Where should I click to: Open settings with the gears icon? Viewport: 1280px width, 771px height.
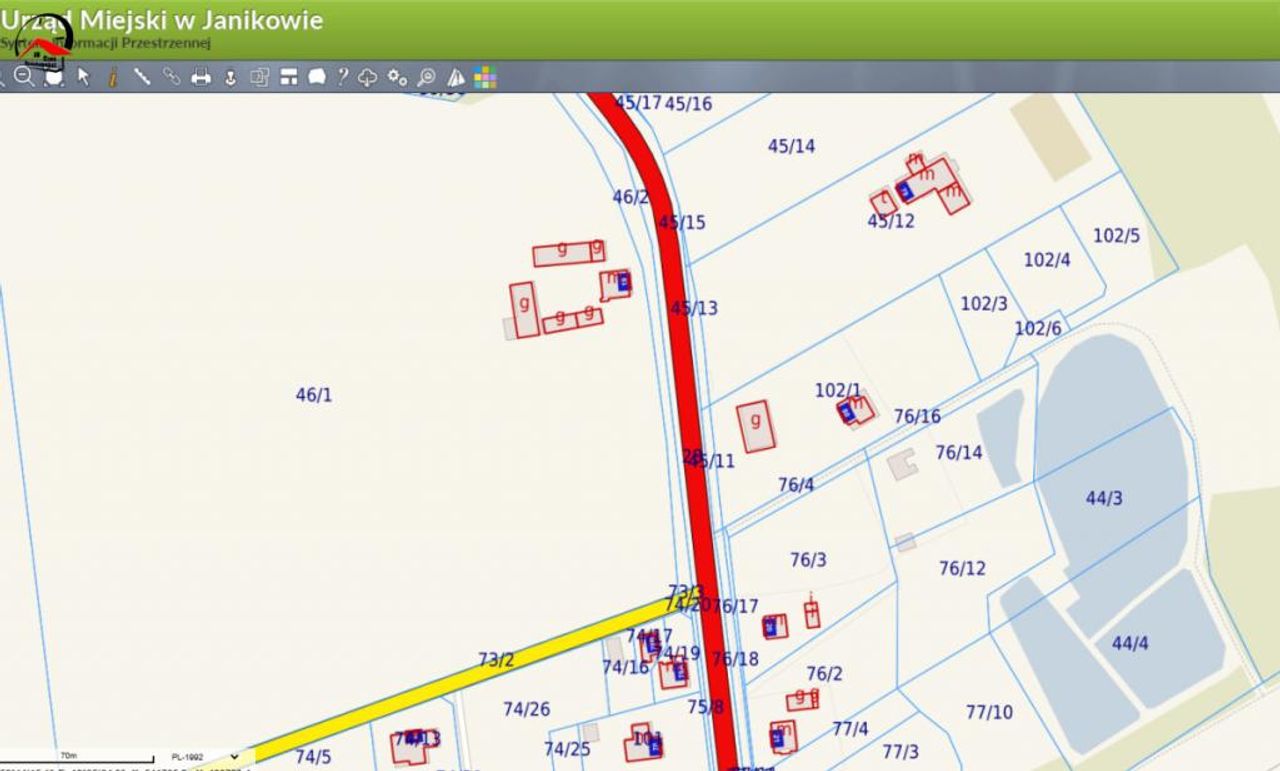[x=397, y=77]
